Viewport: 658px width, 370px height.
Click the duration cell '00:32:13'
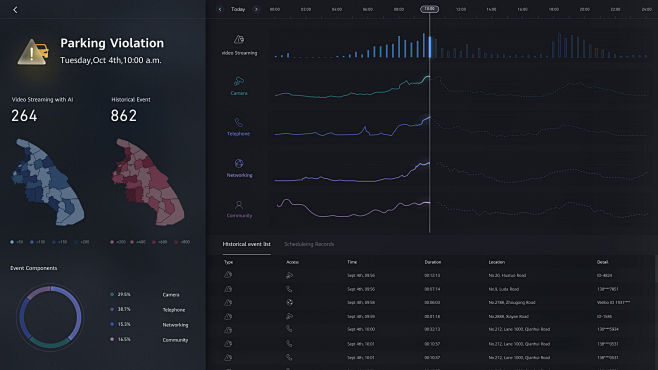432,330
